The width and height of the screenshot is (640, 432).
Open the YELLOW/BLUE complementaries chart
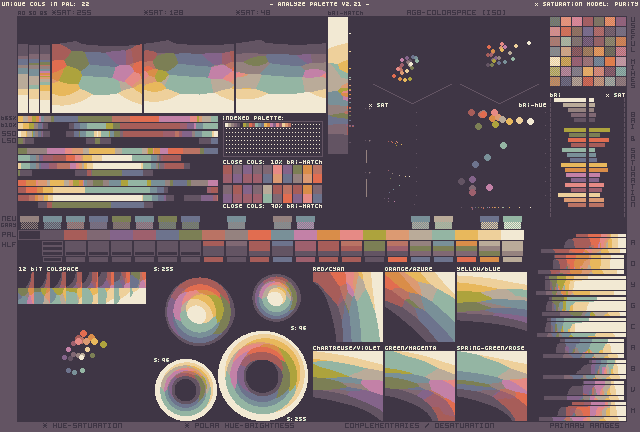click(x=492, y=303)
